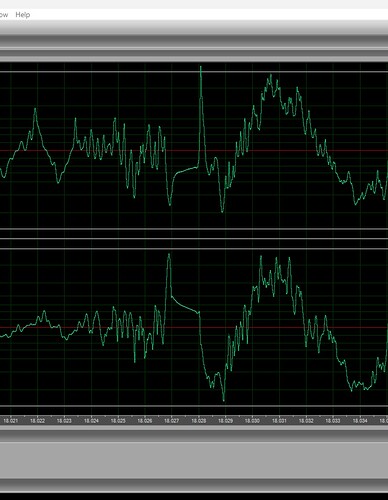Click the 18.031 mark on the time ruler

coord(279,421)
